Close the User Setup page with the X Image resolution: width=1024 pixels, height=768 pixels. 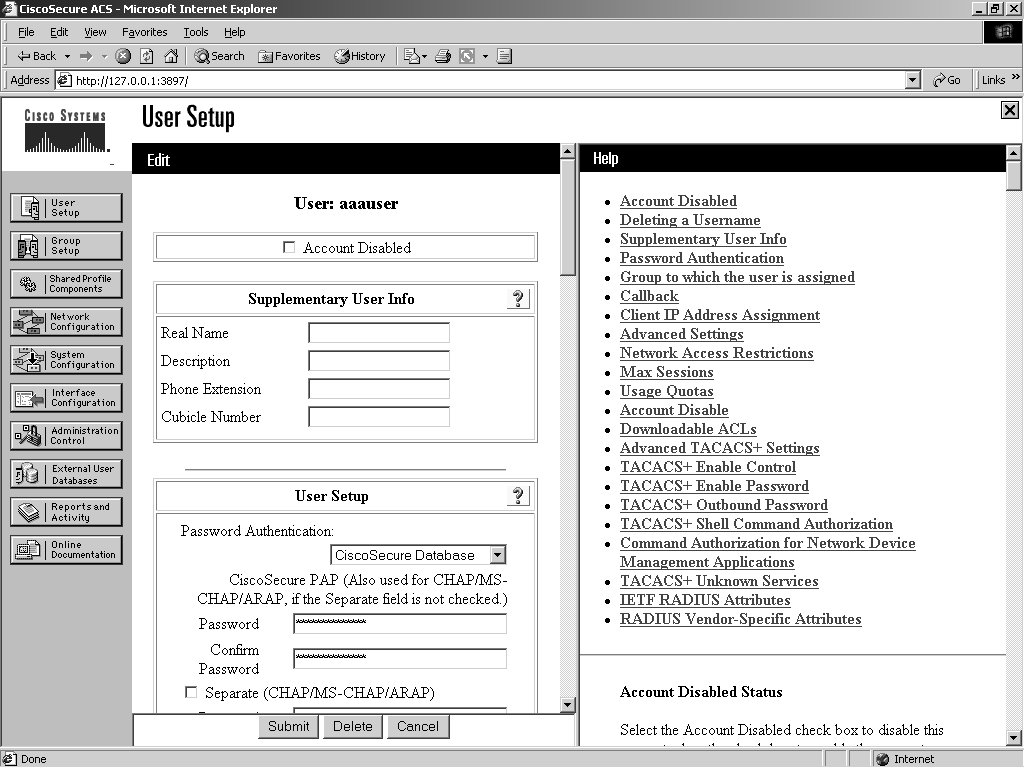pyautogui.click(x=1009, y=110)
